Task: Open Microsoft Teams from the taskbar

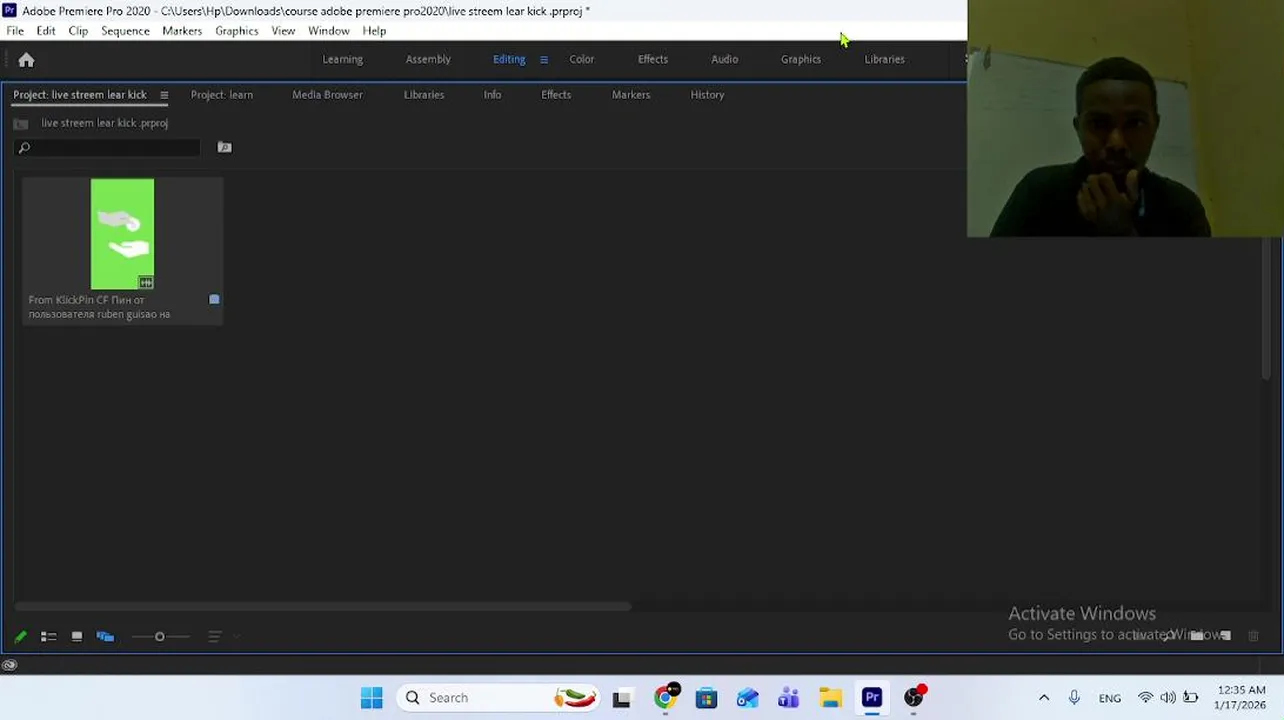Action: [x=789, y=698]
